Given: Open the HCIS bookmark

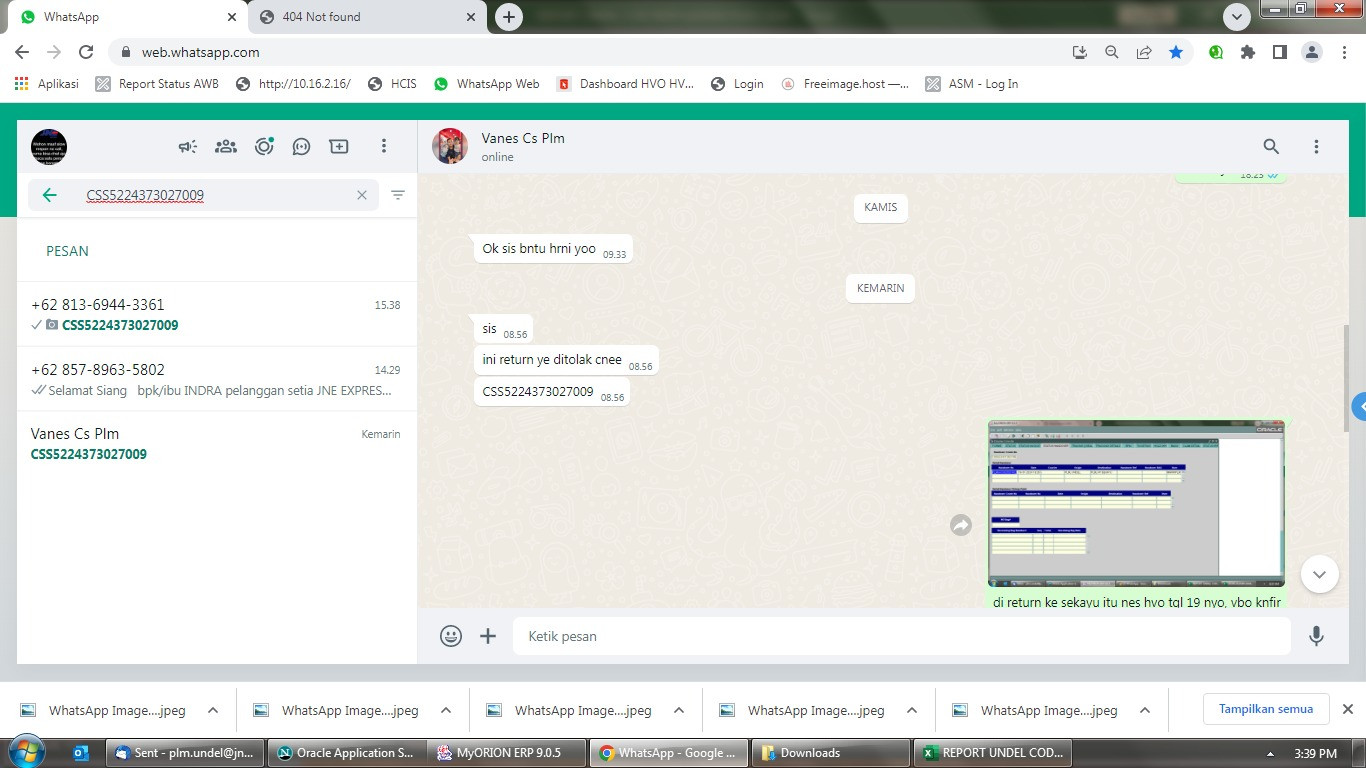Looking at the screenshot, I should [x=392, y=84].
